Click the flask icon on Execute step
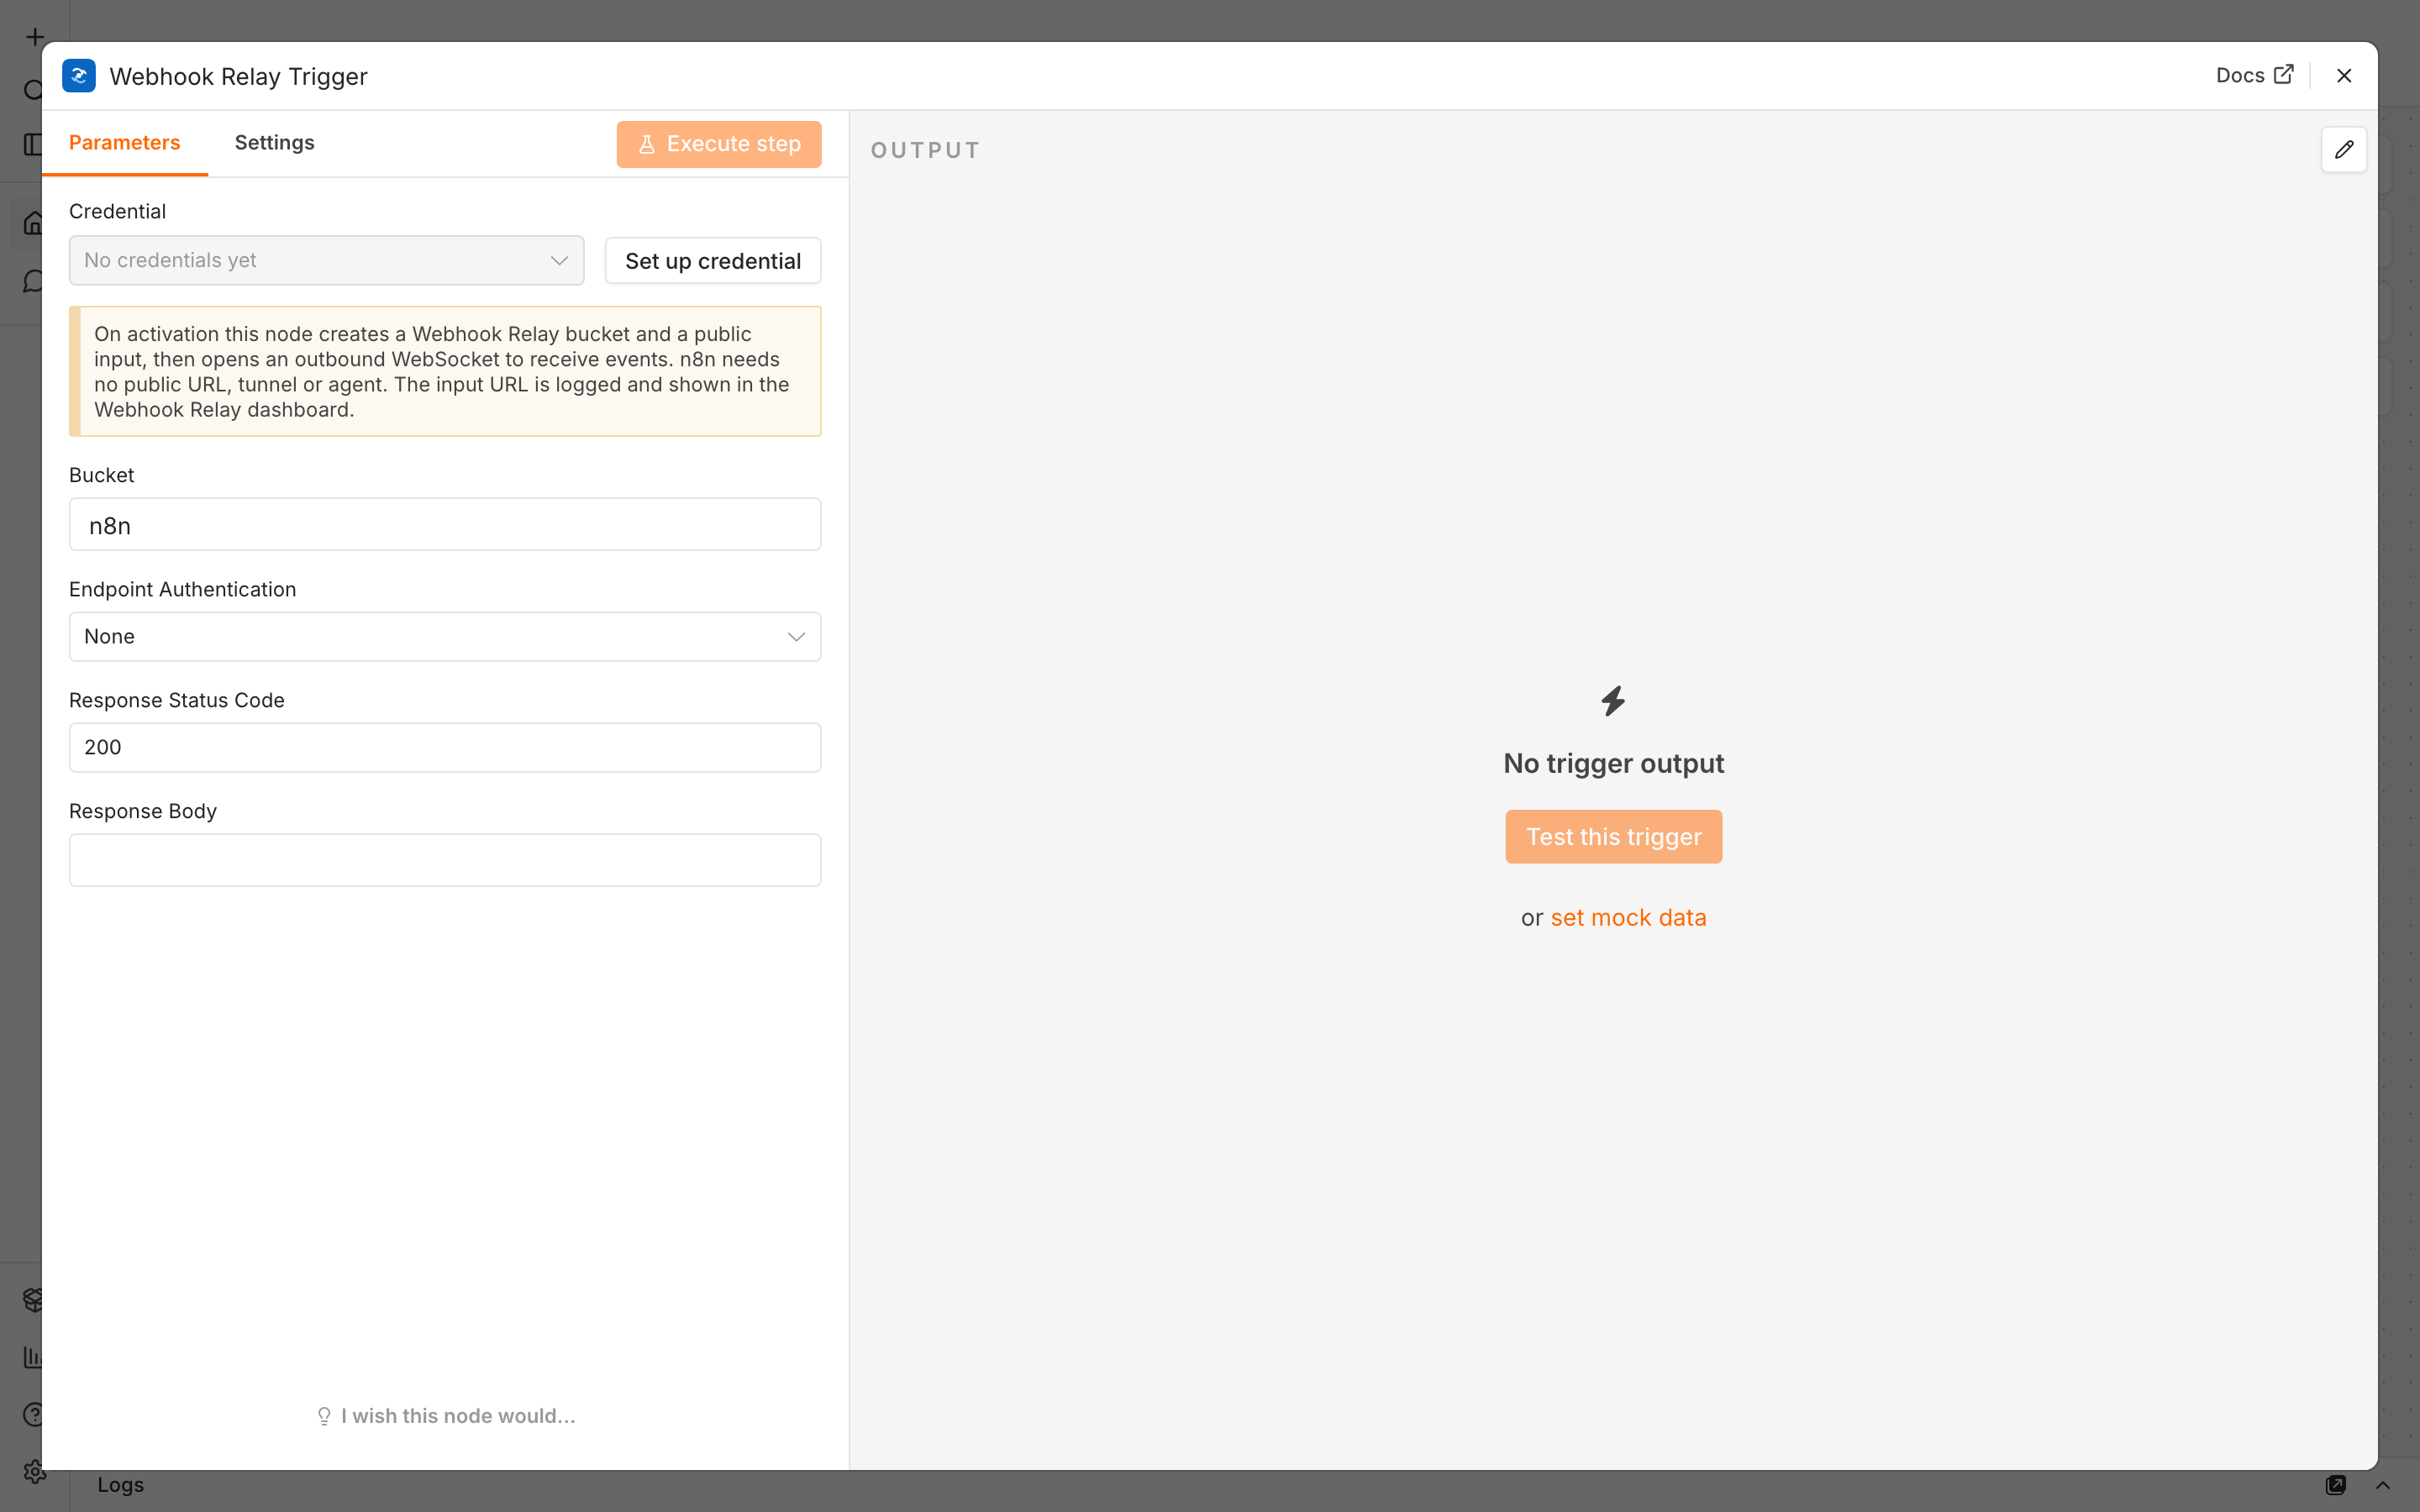Image resolution: width=2420 pixels, height=1512 pixels. pyautogui.click(x=647, y=144)
